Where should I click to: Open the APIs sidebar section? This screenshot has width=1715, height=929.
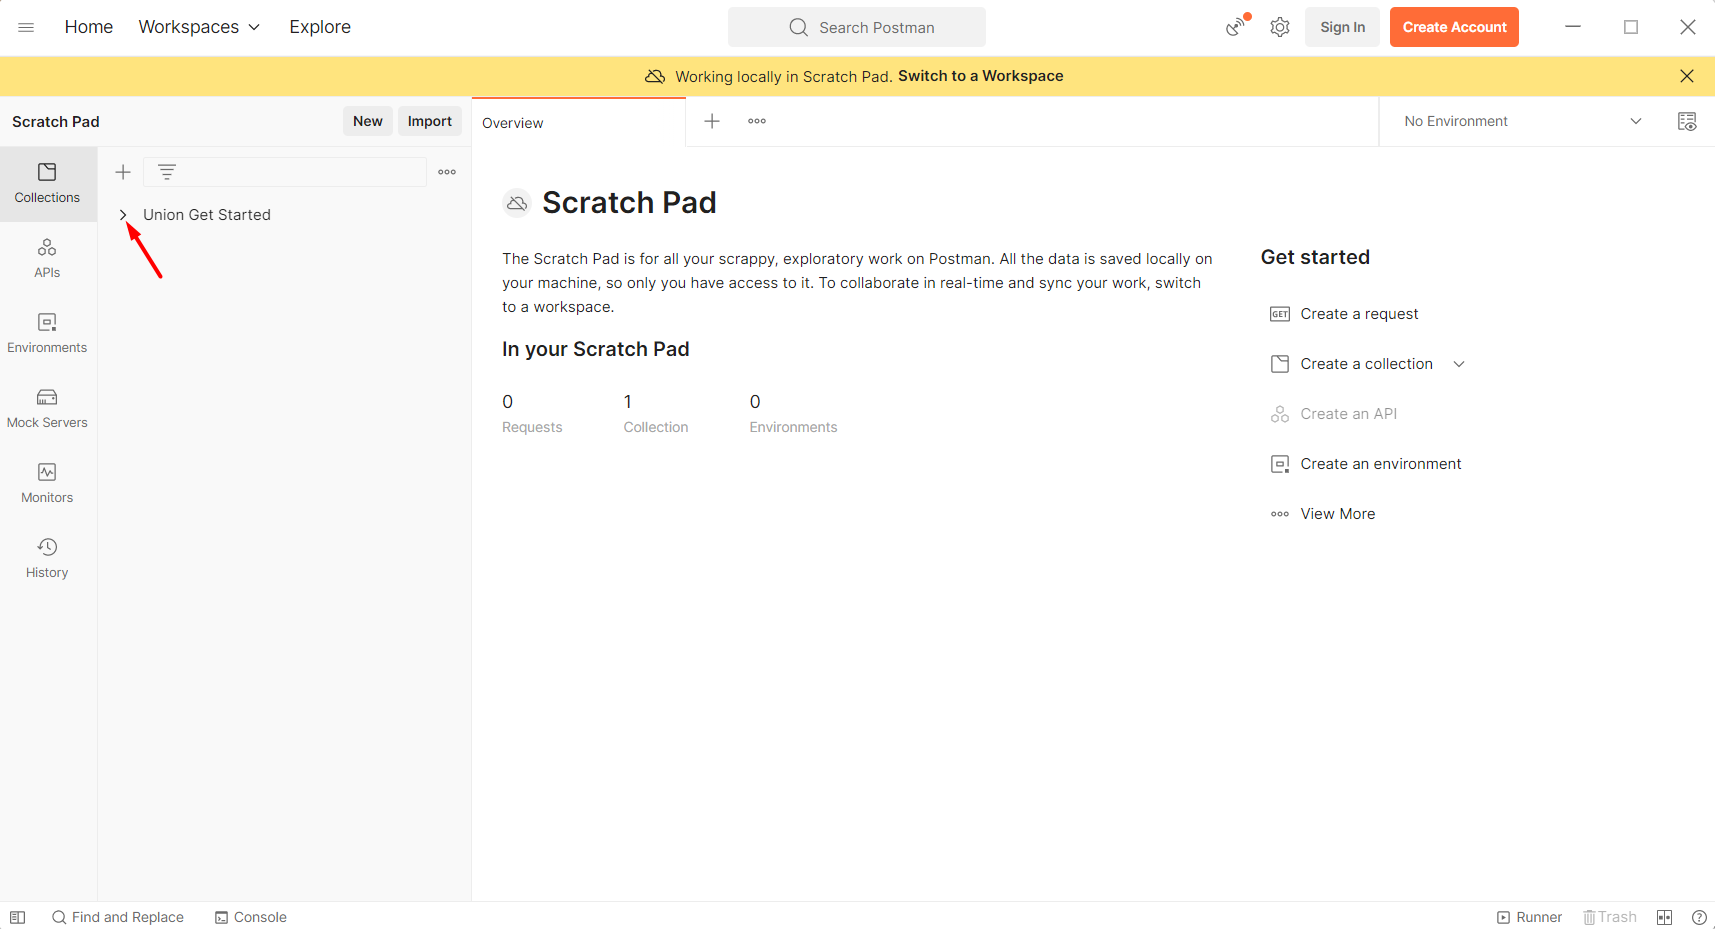[x=47, y=258]
